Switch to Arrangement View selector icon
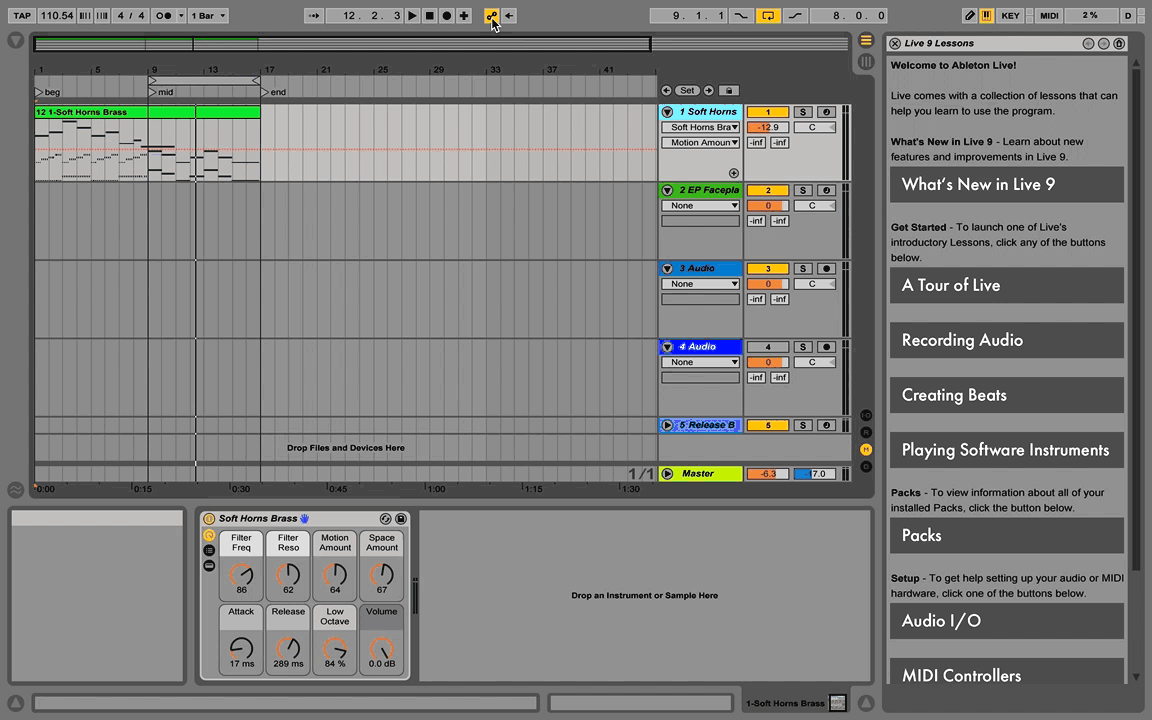Screen dimensions: 1152x720 [x=865, y=40]
